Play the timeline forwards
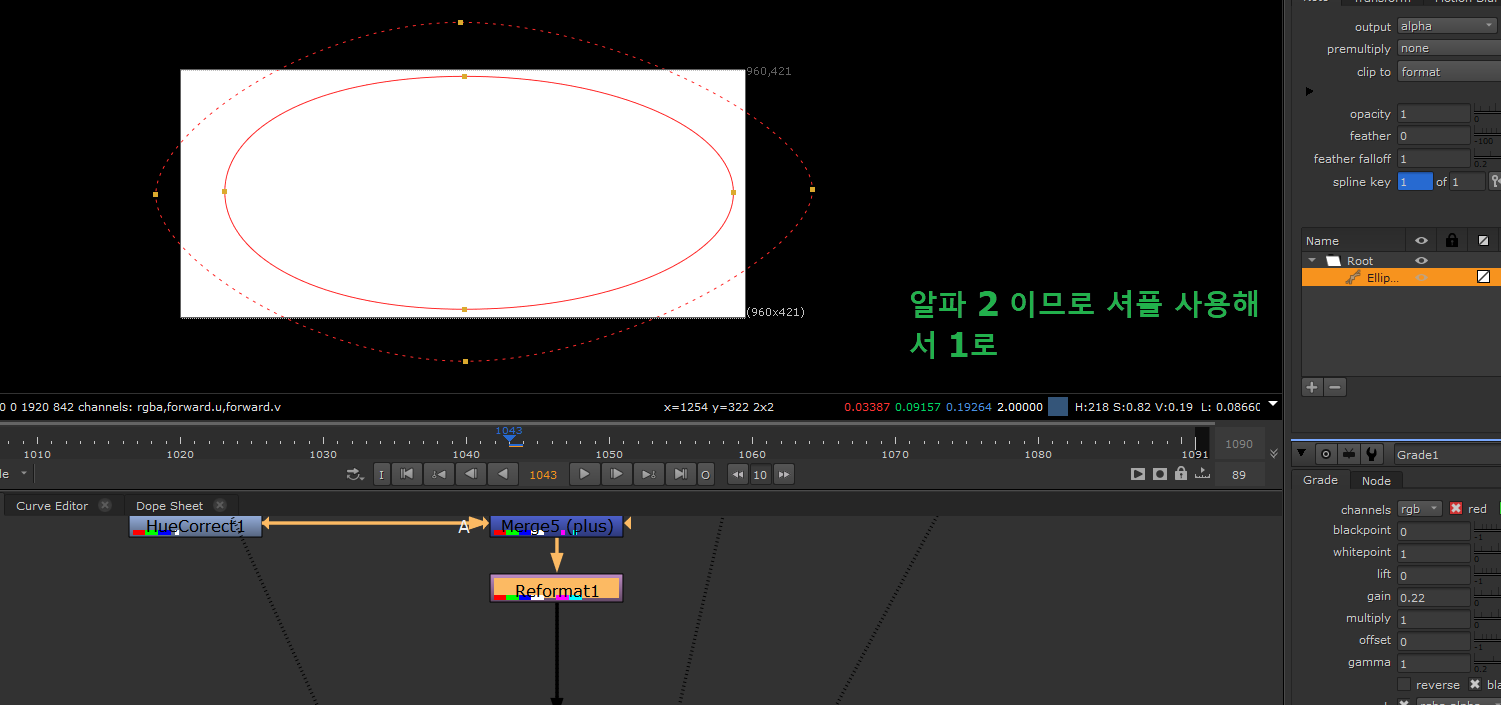The height and width of the screenshot is (705, 1501). 585,474
